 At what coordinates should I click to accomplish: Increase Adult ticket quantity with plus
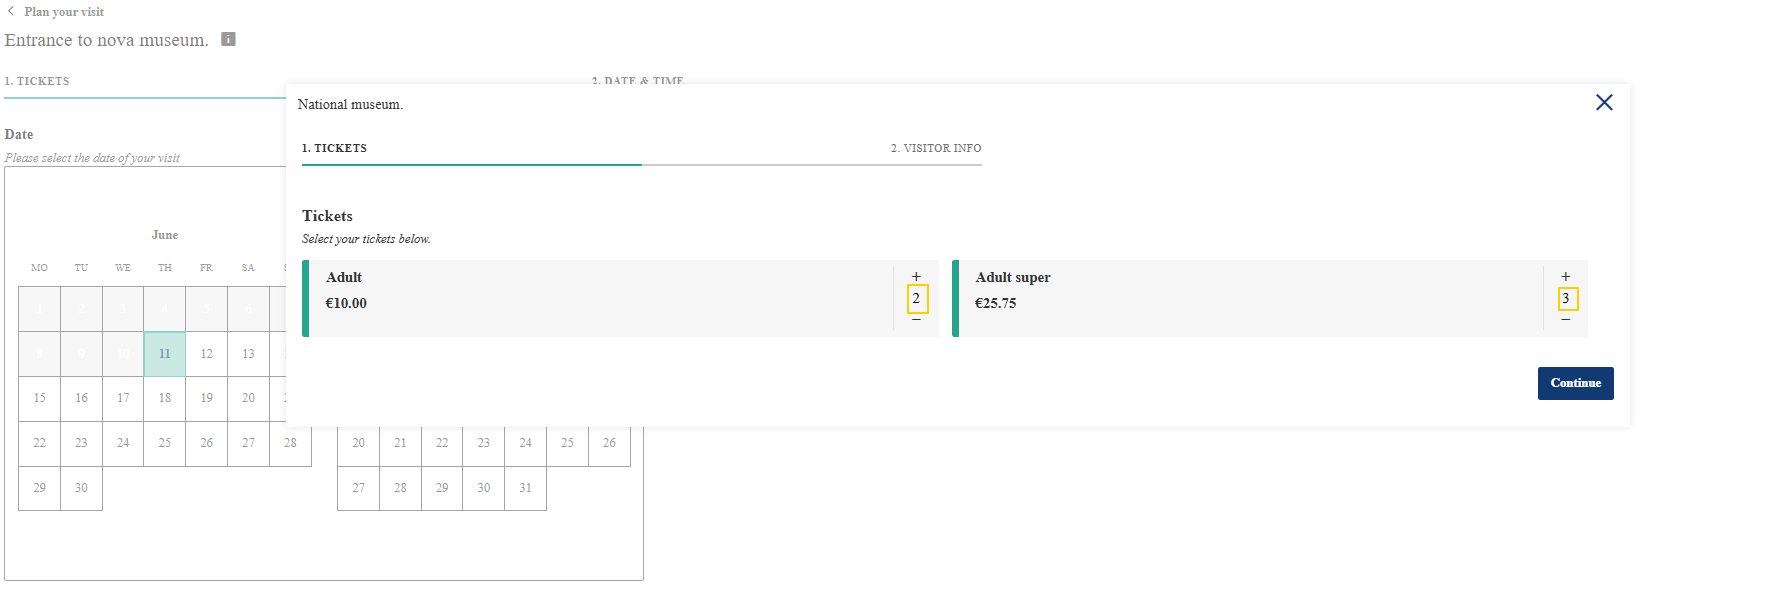click(916, 277)
